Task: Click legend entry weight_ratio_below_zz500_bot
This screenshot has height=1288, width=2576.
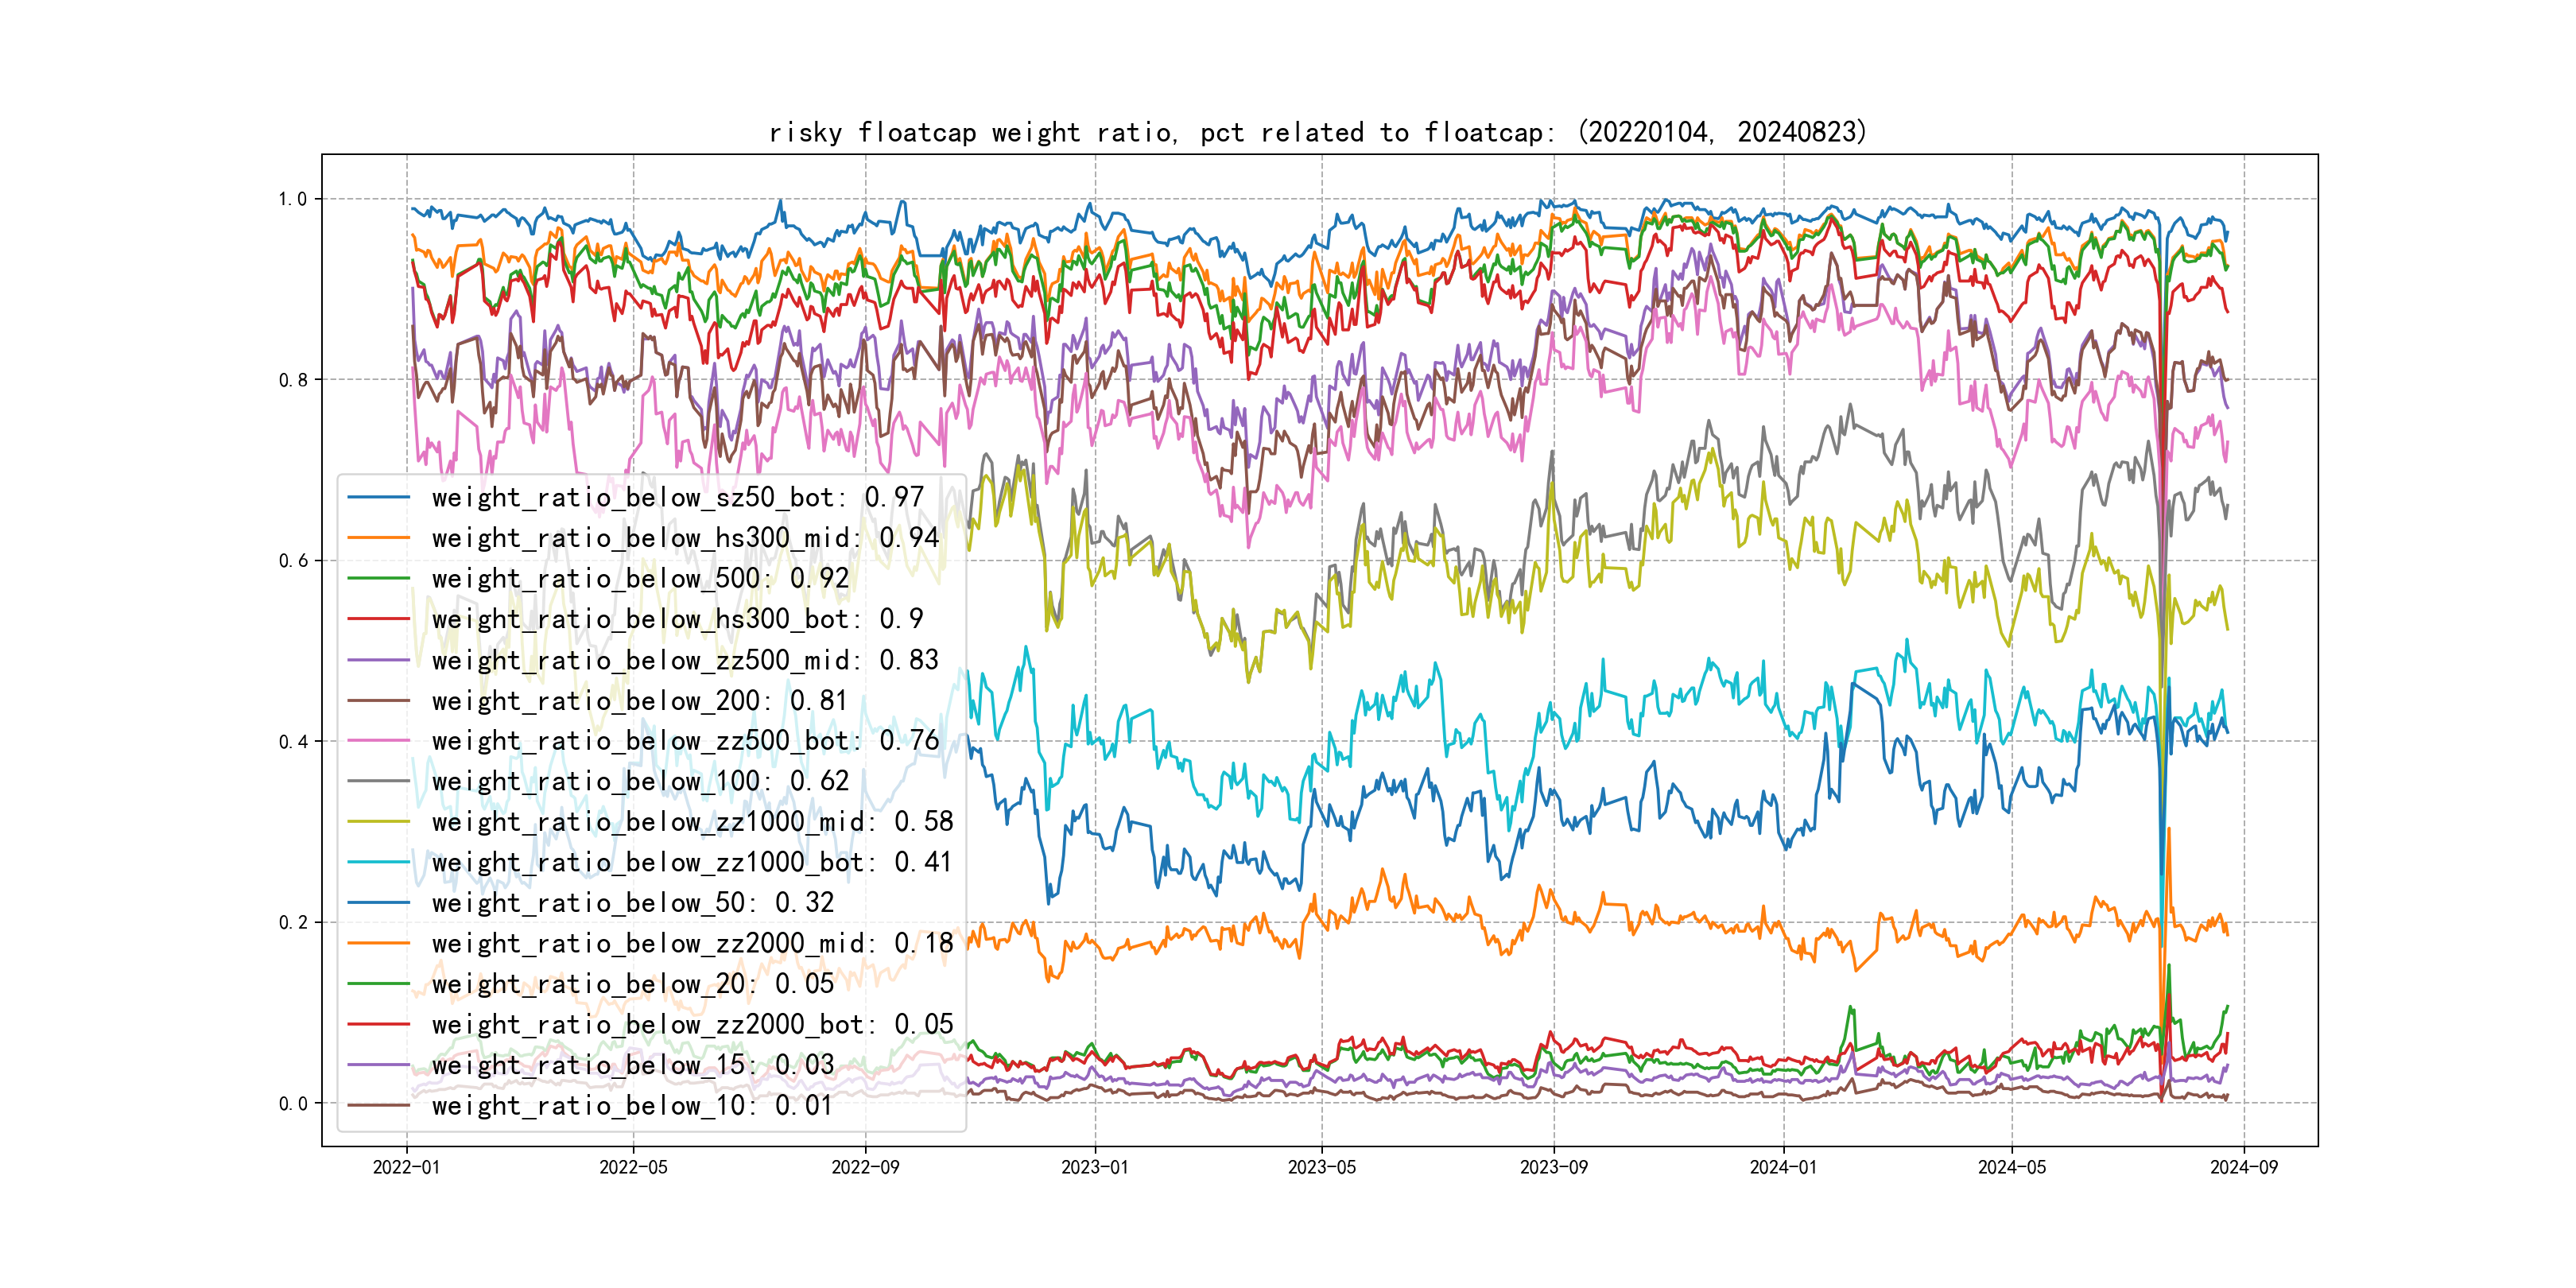Action: click(x=685, y=741)
